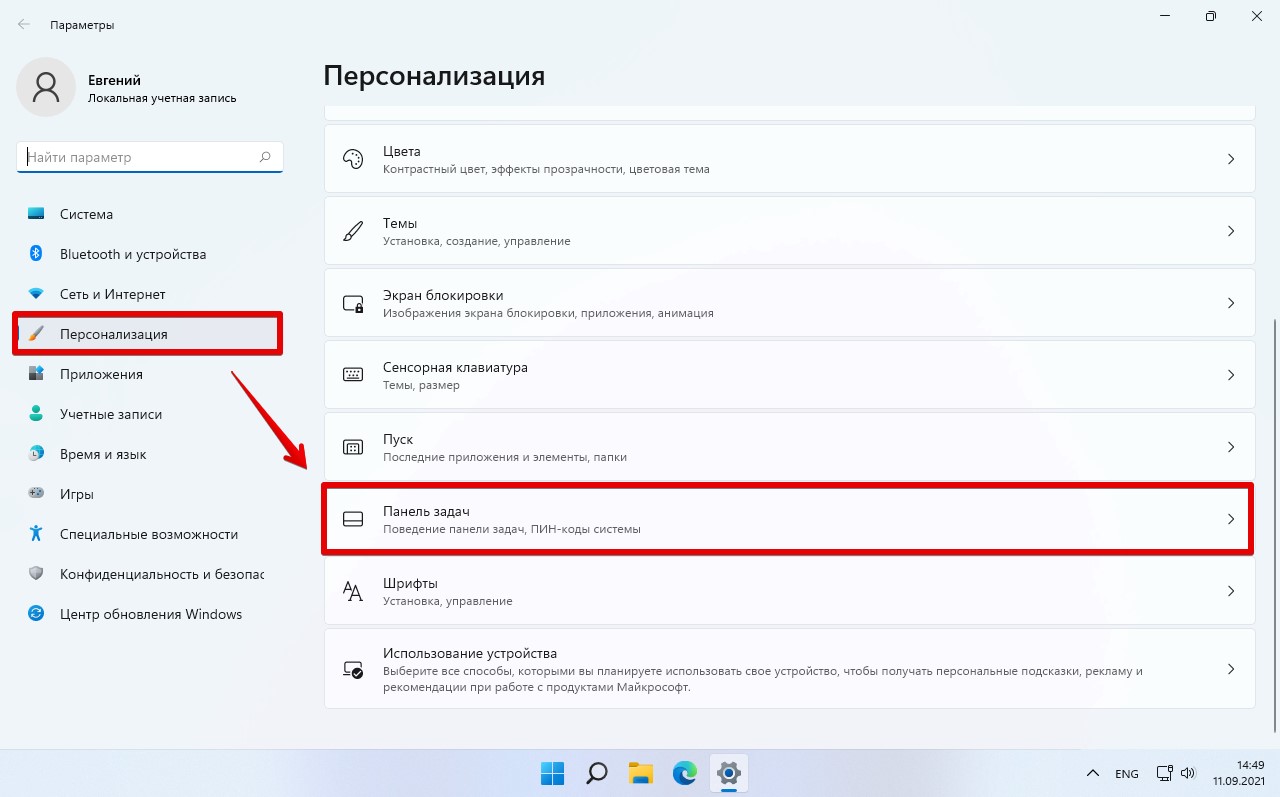The width and height of the screenshot is (1280, 797).
Task: Open Сеть и Интернет section
Action: point(150,294)
